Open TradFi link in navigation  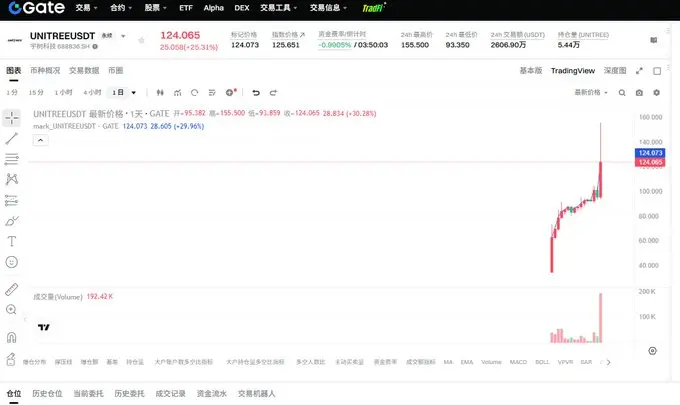[x=373, y=7]
